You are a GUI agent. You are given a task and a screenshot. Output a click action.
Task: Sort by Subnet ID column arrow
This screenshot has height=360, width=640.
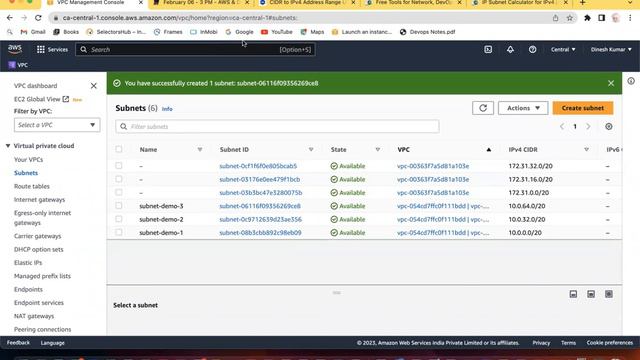[311, 150]
